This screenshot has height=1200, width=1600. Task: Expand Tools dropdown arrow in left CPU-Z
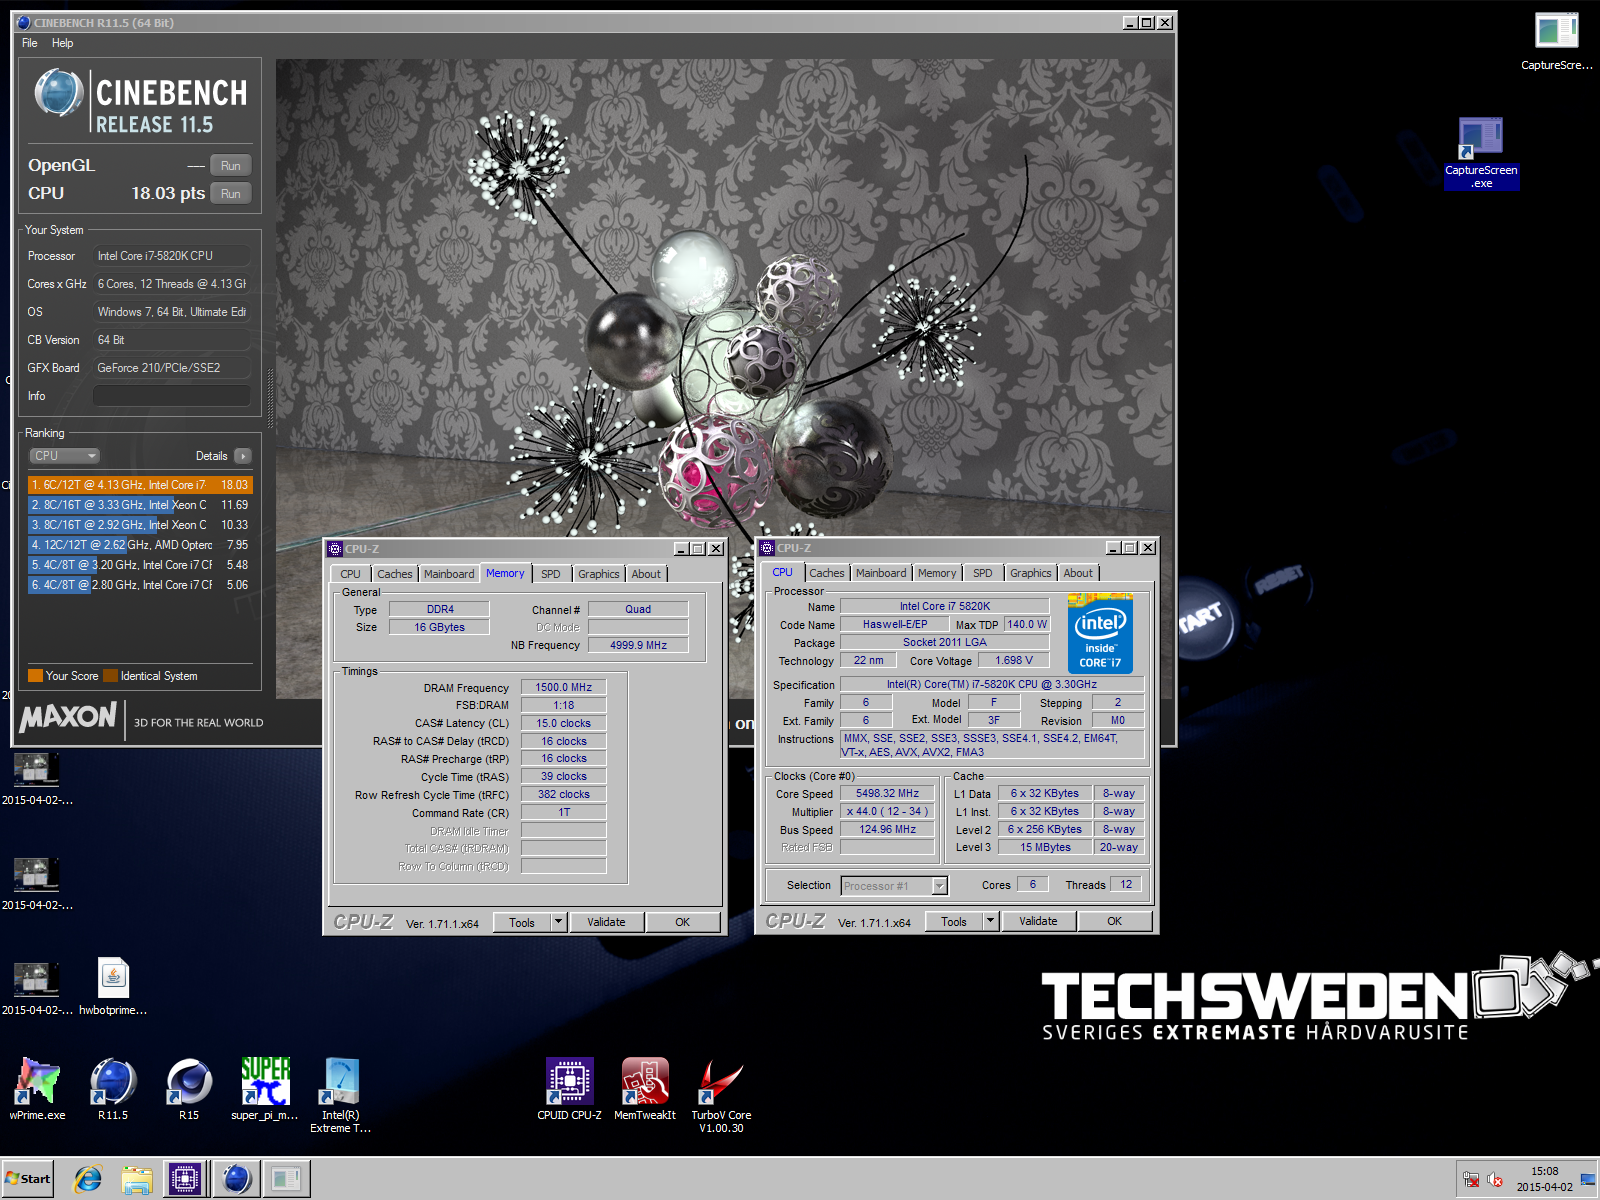(559, 923)
